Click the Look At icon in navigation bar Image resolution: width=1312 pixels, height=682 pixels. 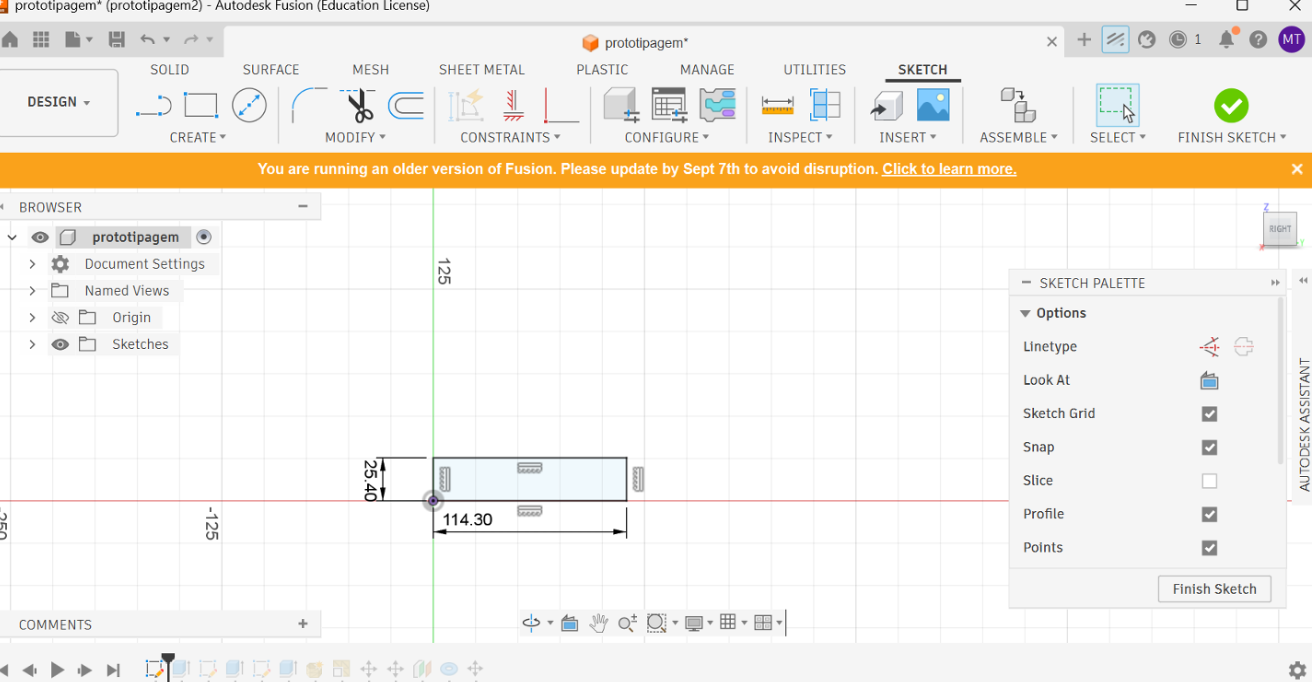pos(569,623)
